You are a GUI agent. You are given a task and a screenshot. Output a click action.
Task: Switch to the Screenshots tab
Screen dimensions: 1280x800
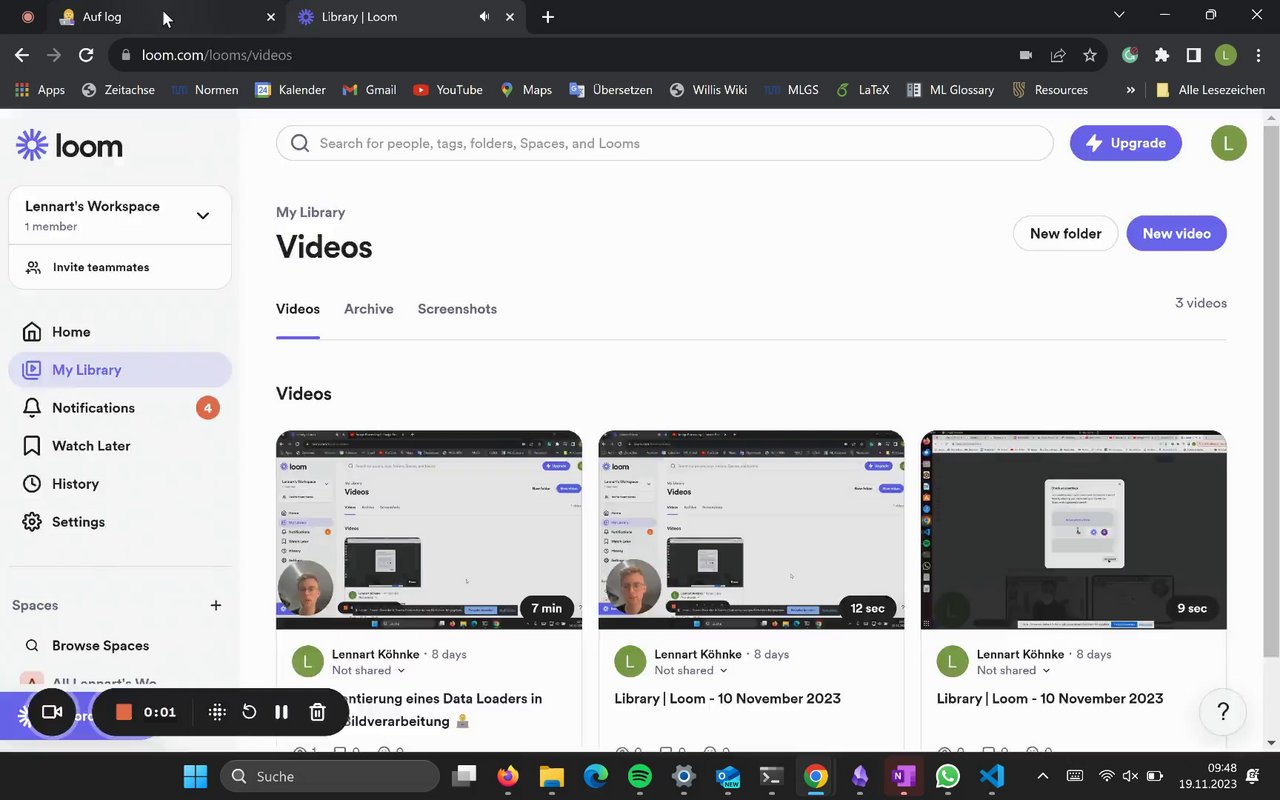457,309
